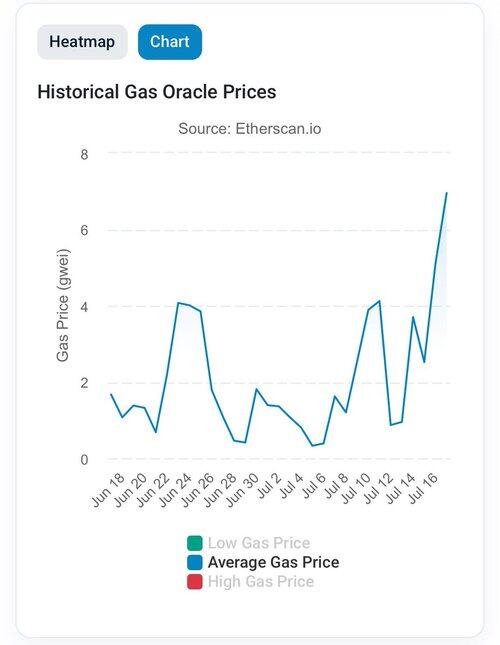The image size is (500, 645).
Task: Click the blue Average Gas Price swatch
Action: point(194,562)
